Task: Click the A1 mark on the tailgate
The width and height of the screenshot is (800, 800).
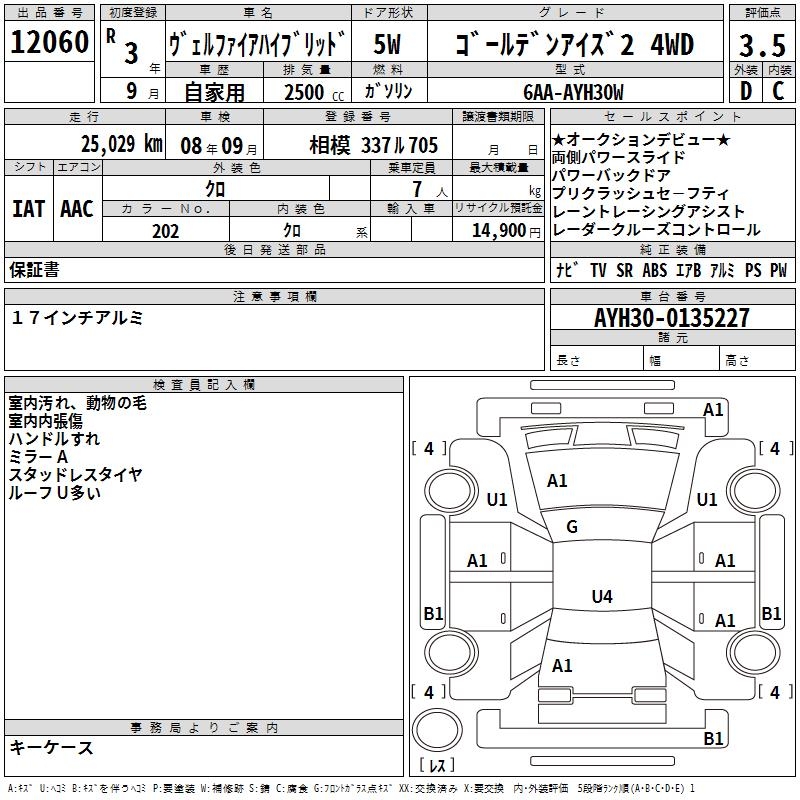Action: click(x=562, y=665)
